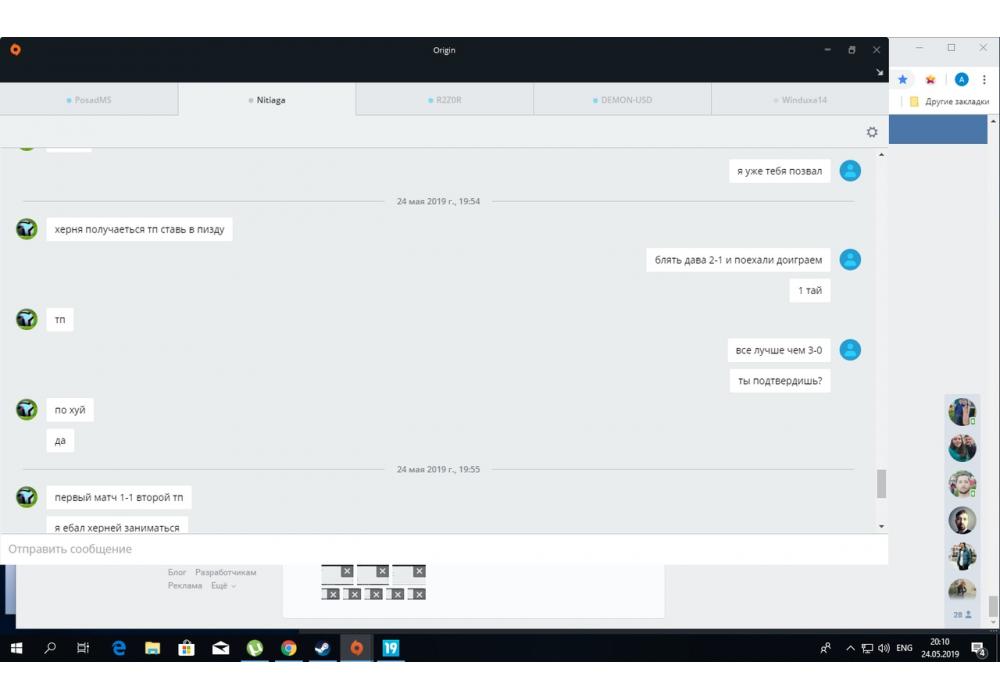Select message '1 тай'

[810, 290]
